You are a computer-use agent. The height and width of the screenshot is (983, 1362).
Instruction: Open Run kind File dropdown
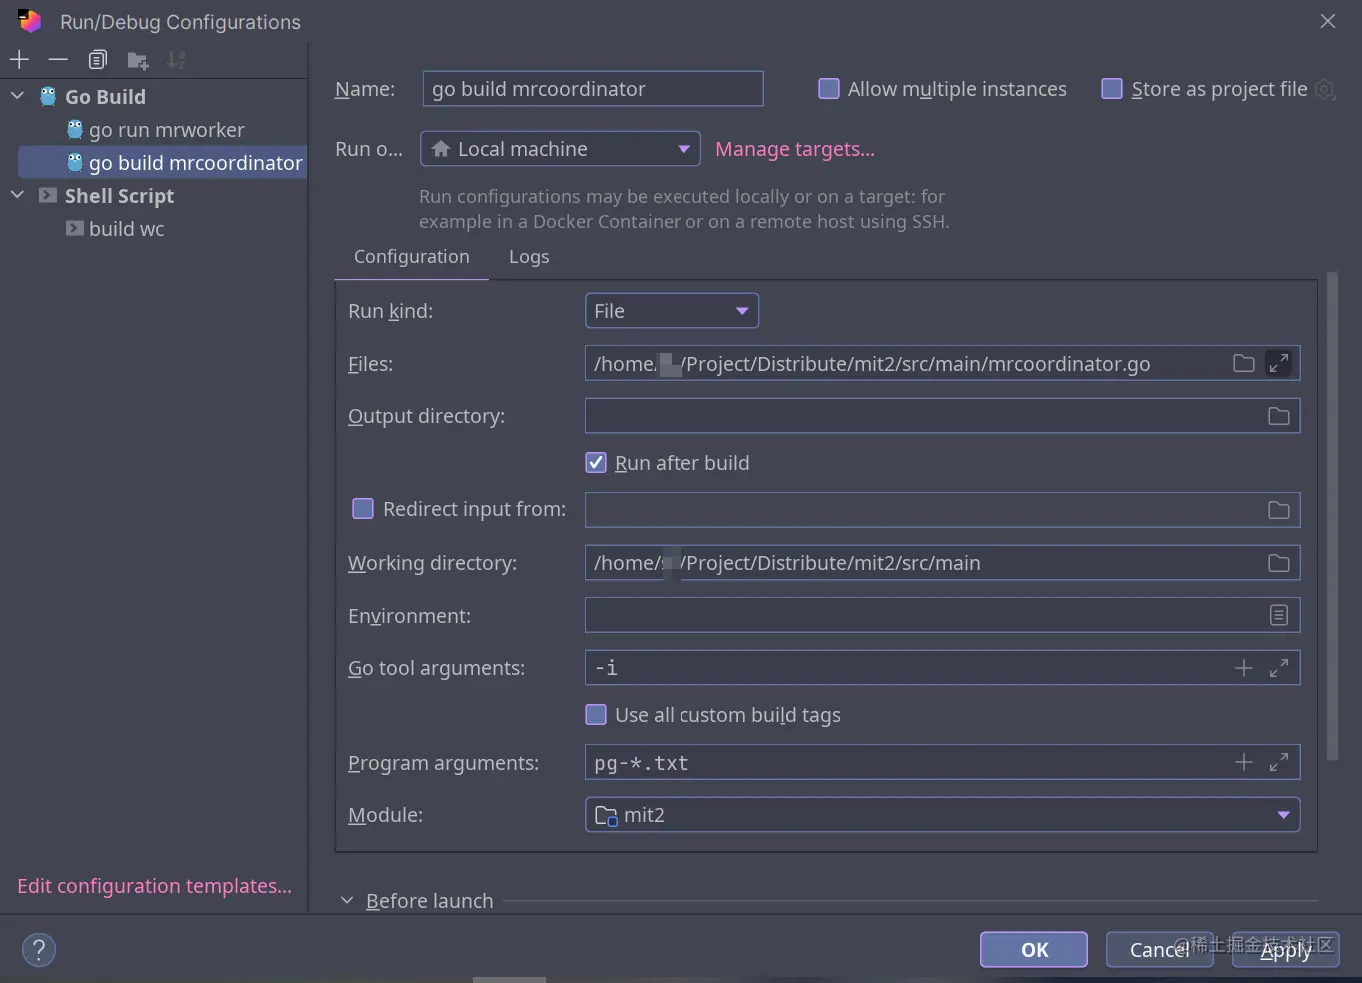click(x=671, y=311)
